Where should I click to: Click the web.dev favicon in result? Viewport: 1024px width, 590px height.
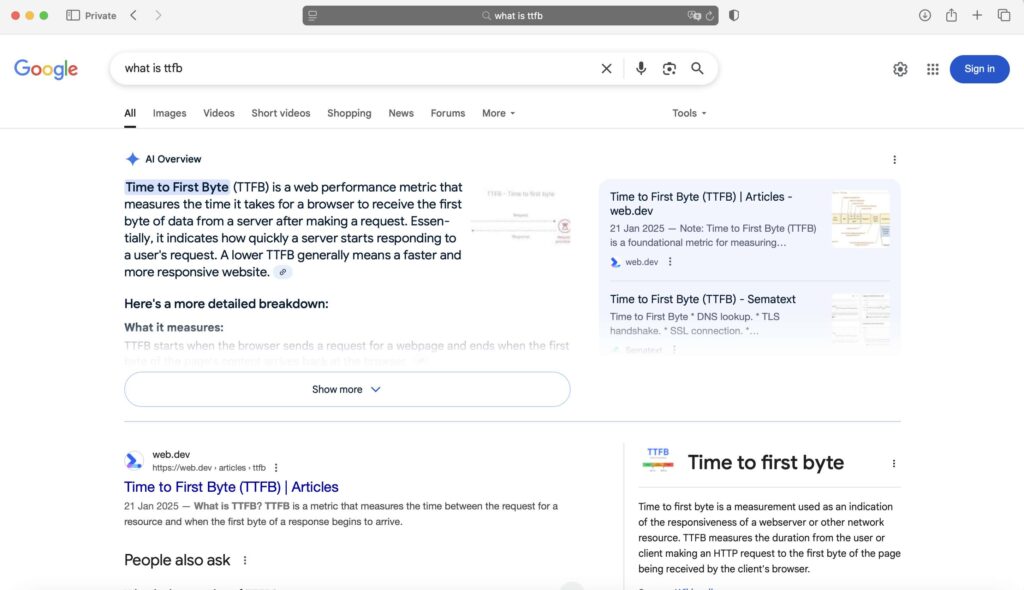(x=134, y=461)
